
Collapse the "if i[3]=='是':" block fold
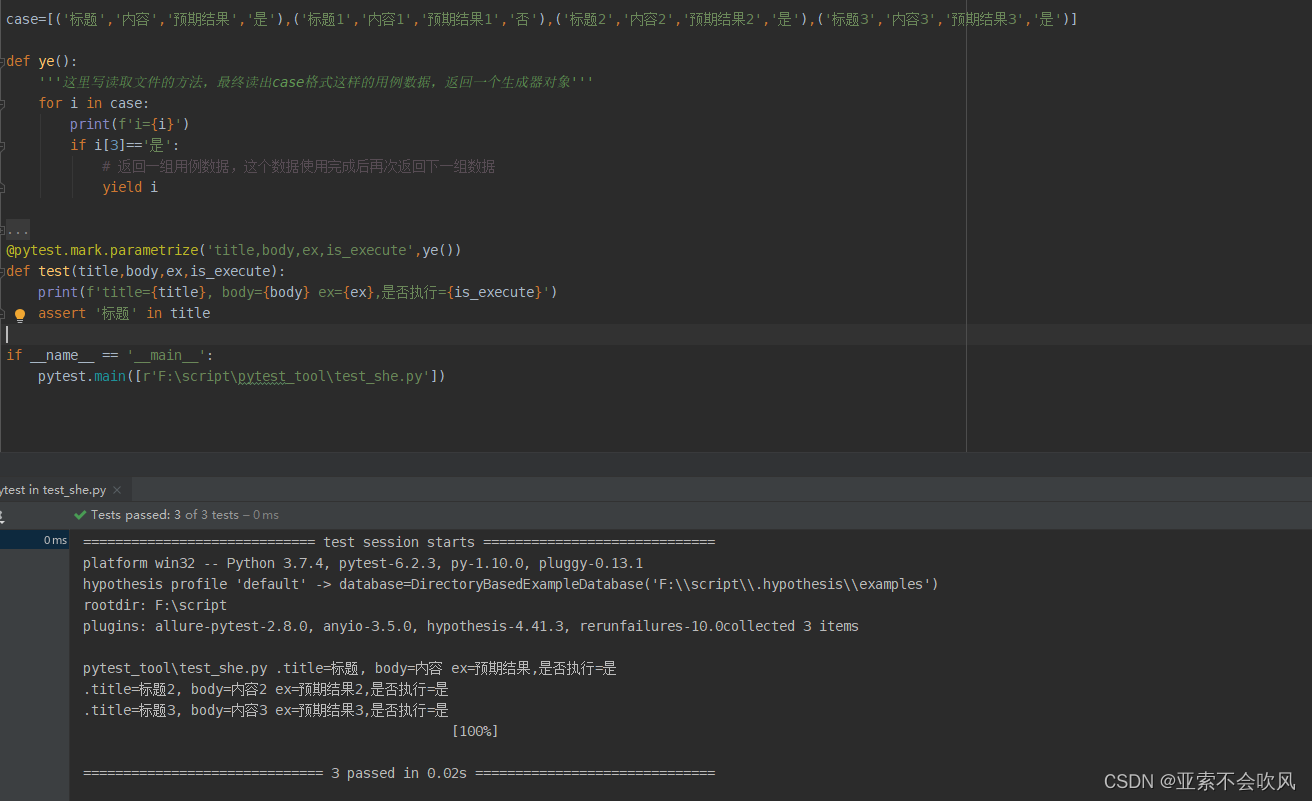3,145
